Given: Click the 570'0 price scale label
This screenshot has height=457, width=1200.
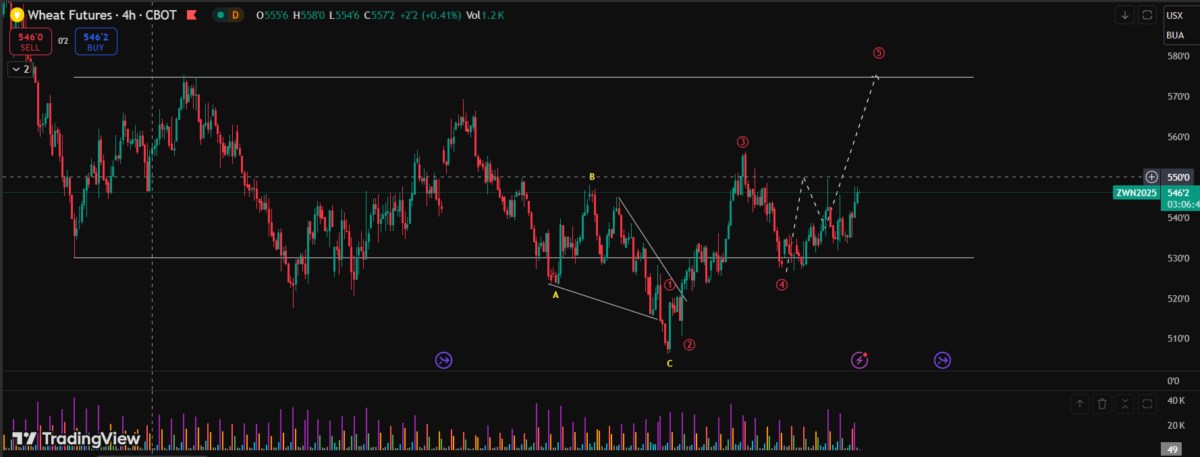Looking at the screenshot, I should 1176,96.
